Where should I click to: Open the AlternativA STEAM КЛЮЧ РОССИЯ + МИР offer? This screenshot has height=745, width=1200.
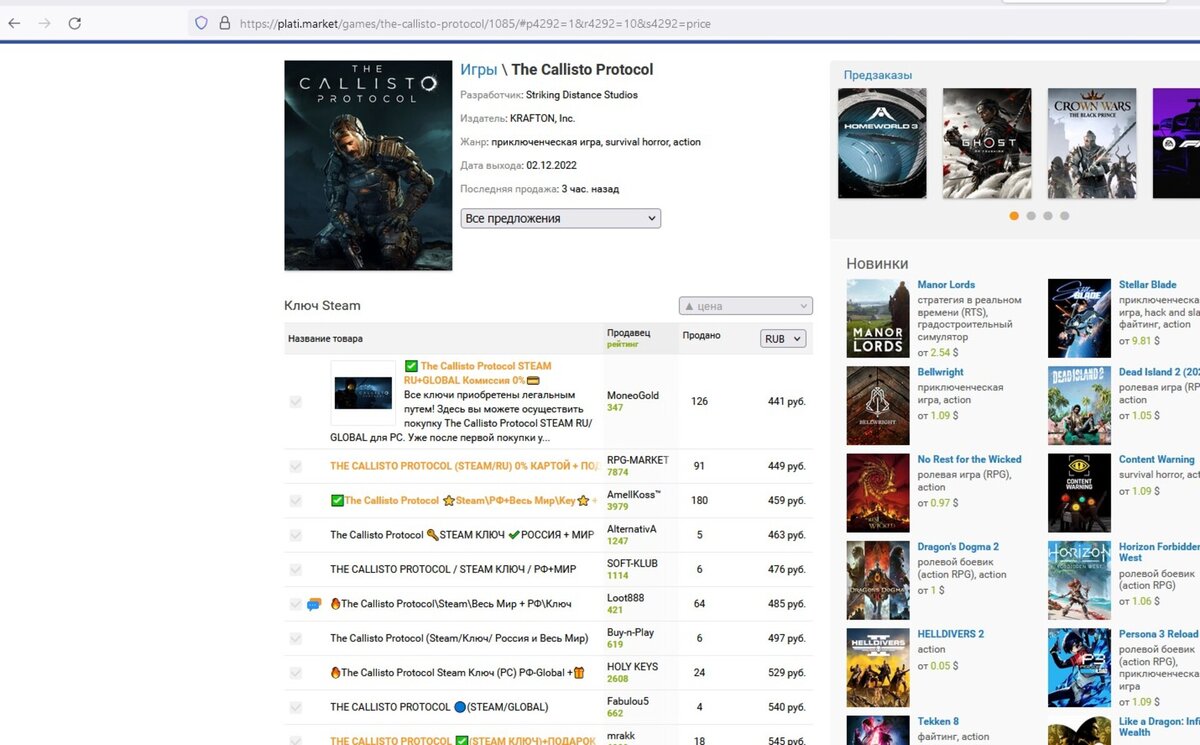462,535
